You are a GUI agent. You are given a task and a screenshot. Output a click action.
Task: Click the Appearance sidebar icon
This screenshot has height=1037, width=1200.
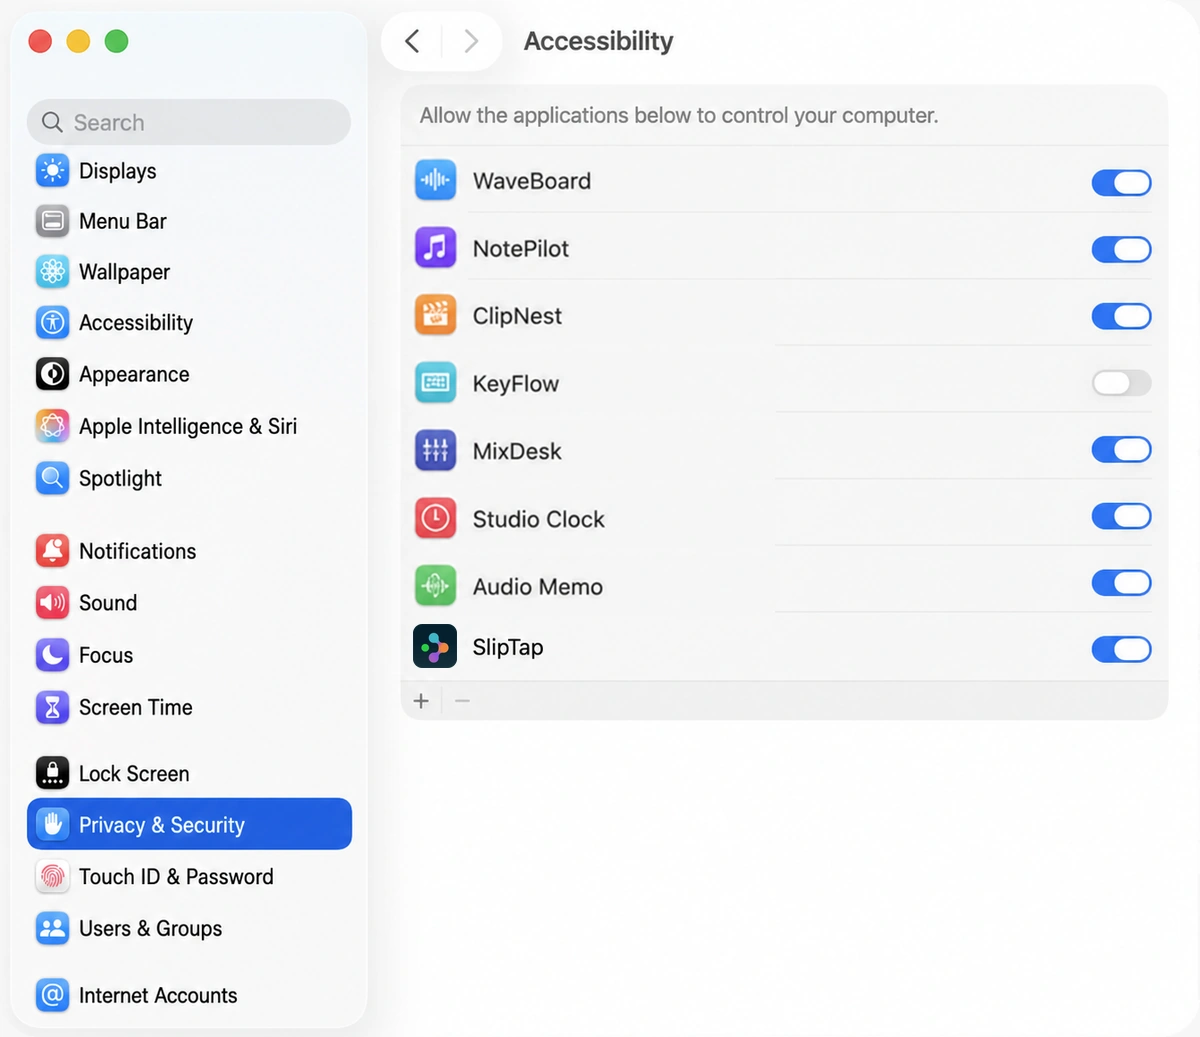click(x=52, y=374)
